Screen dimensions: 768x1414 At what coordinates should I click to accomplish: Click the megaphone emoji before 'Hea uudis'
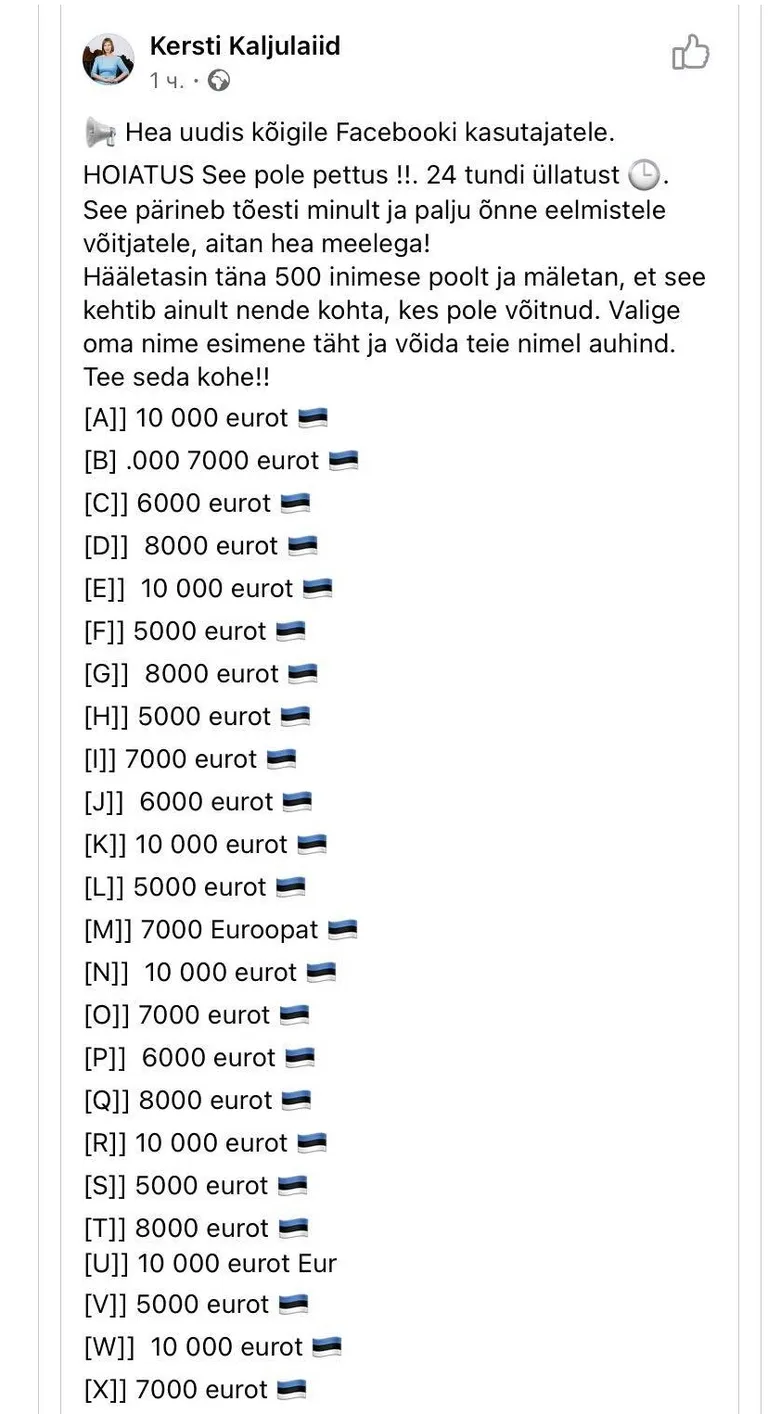click(100, 131)
